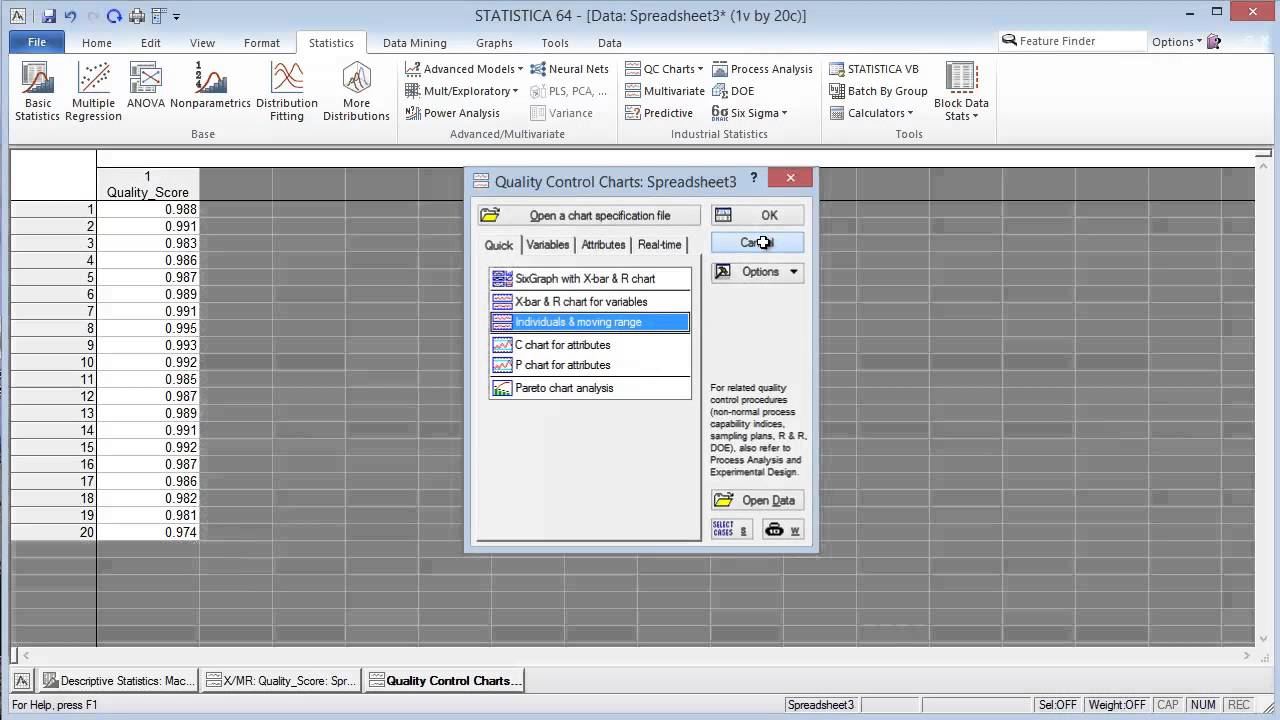
Task: Switch to Descriptive Statistics window button
Action: 118,681
